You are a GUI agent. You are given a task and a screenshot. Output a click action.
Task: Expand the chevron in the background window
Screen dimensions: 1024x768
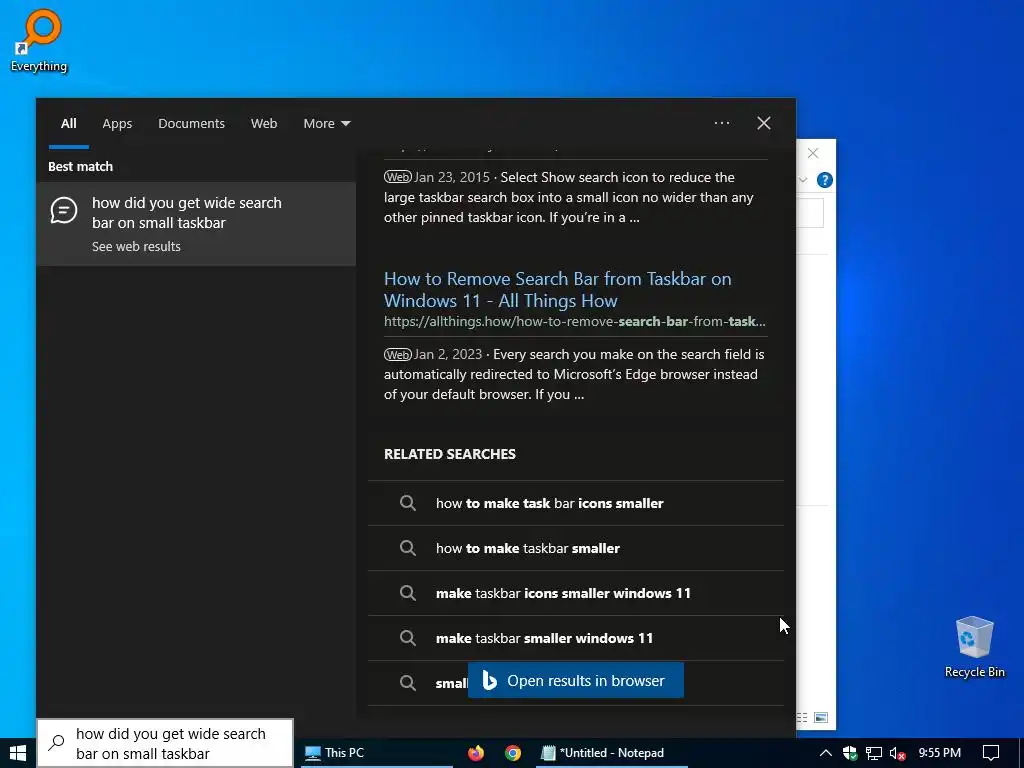point(803,180)
